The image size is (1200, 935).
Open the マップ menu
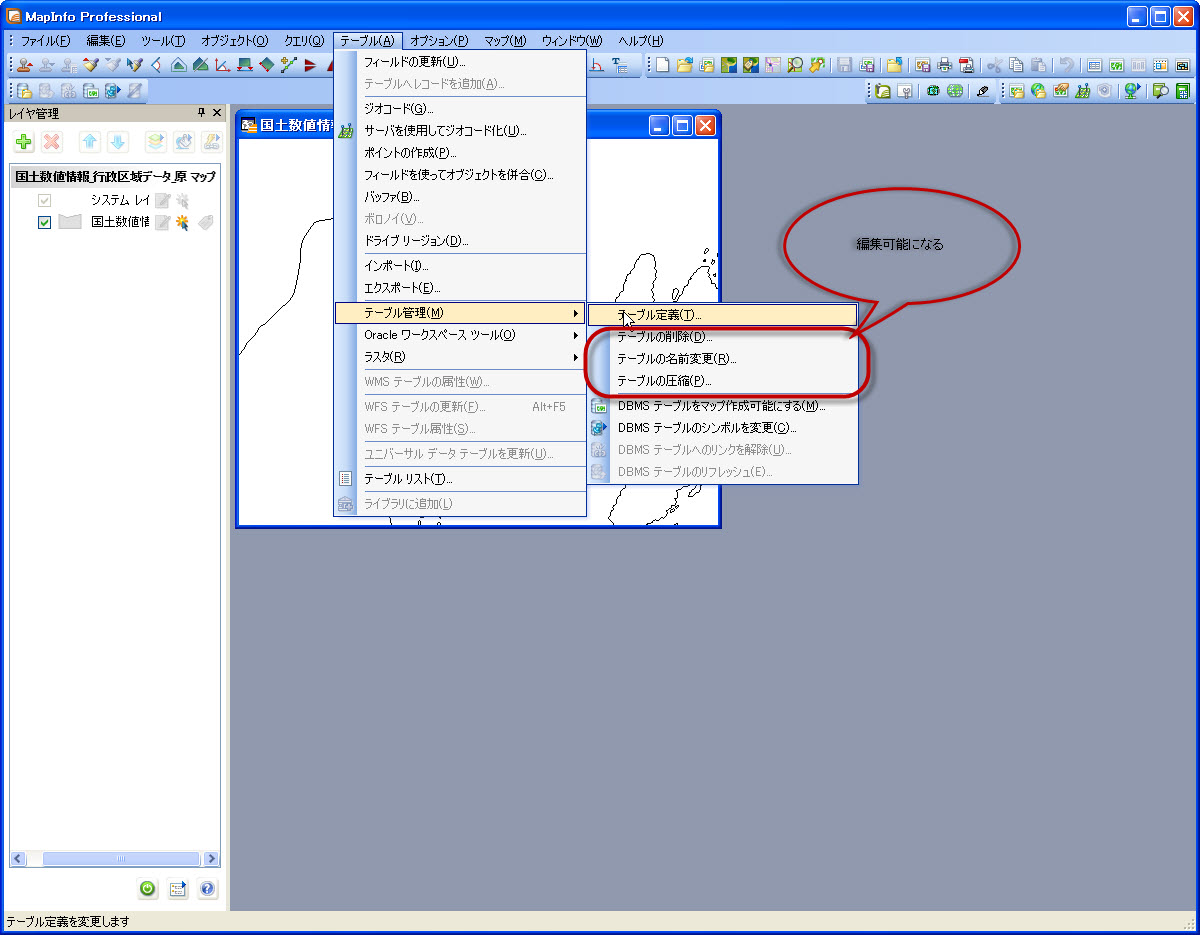coord(505,41)
